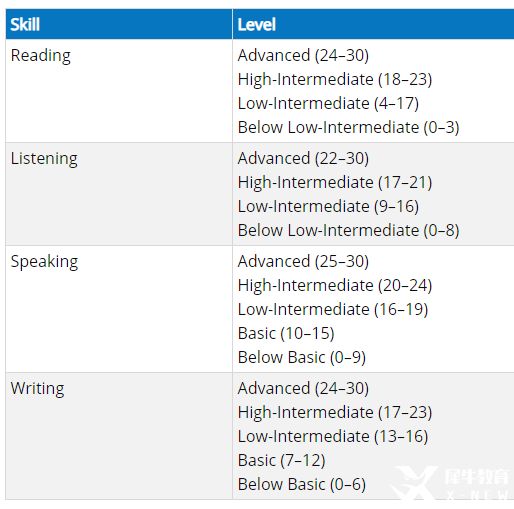Click Listening Advanced (22–30) line
Image resolution: width=514 pixels, height=509 pixels.
303,158
